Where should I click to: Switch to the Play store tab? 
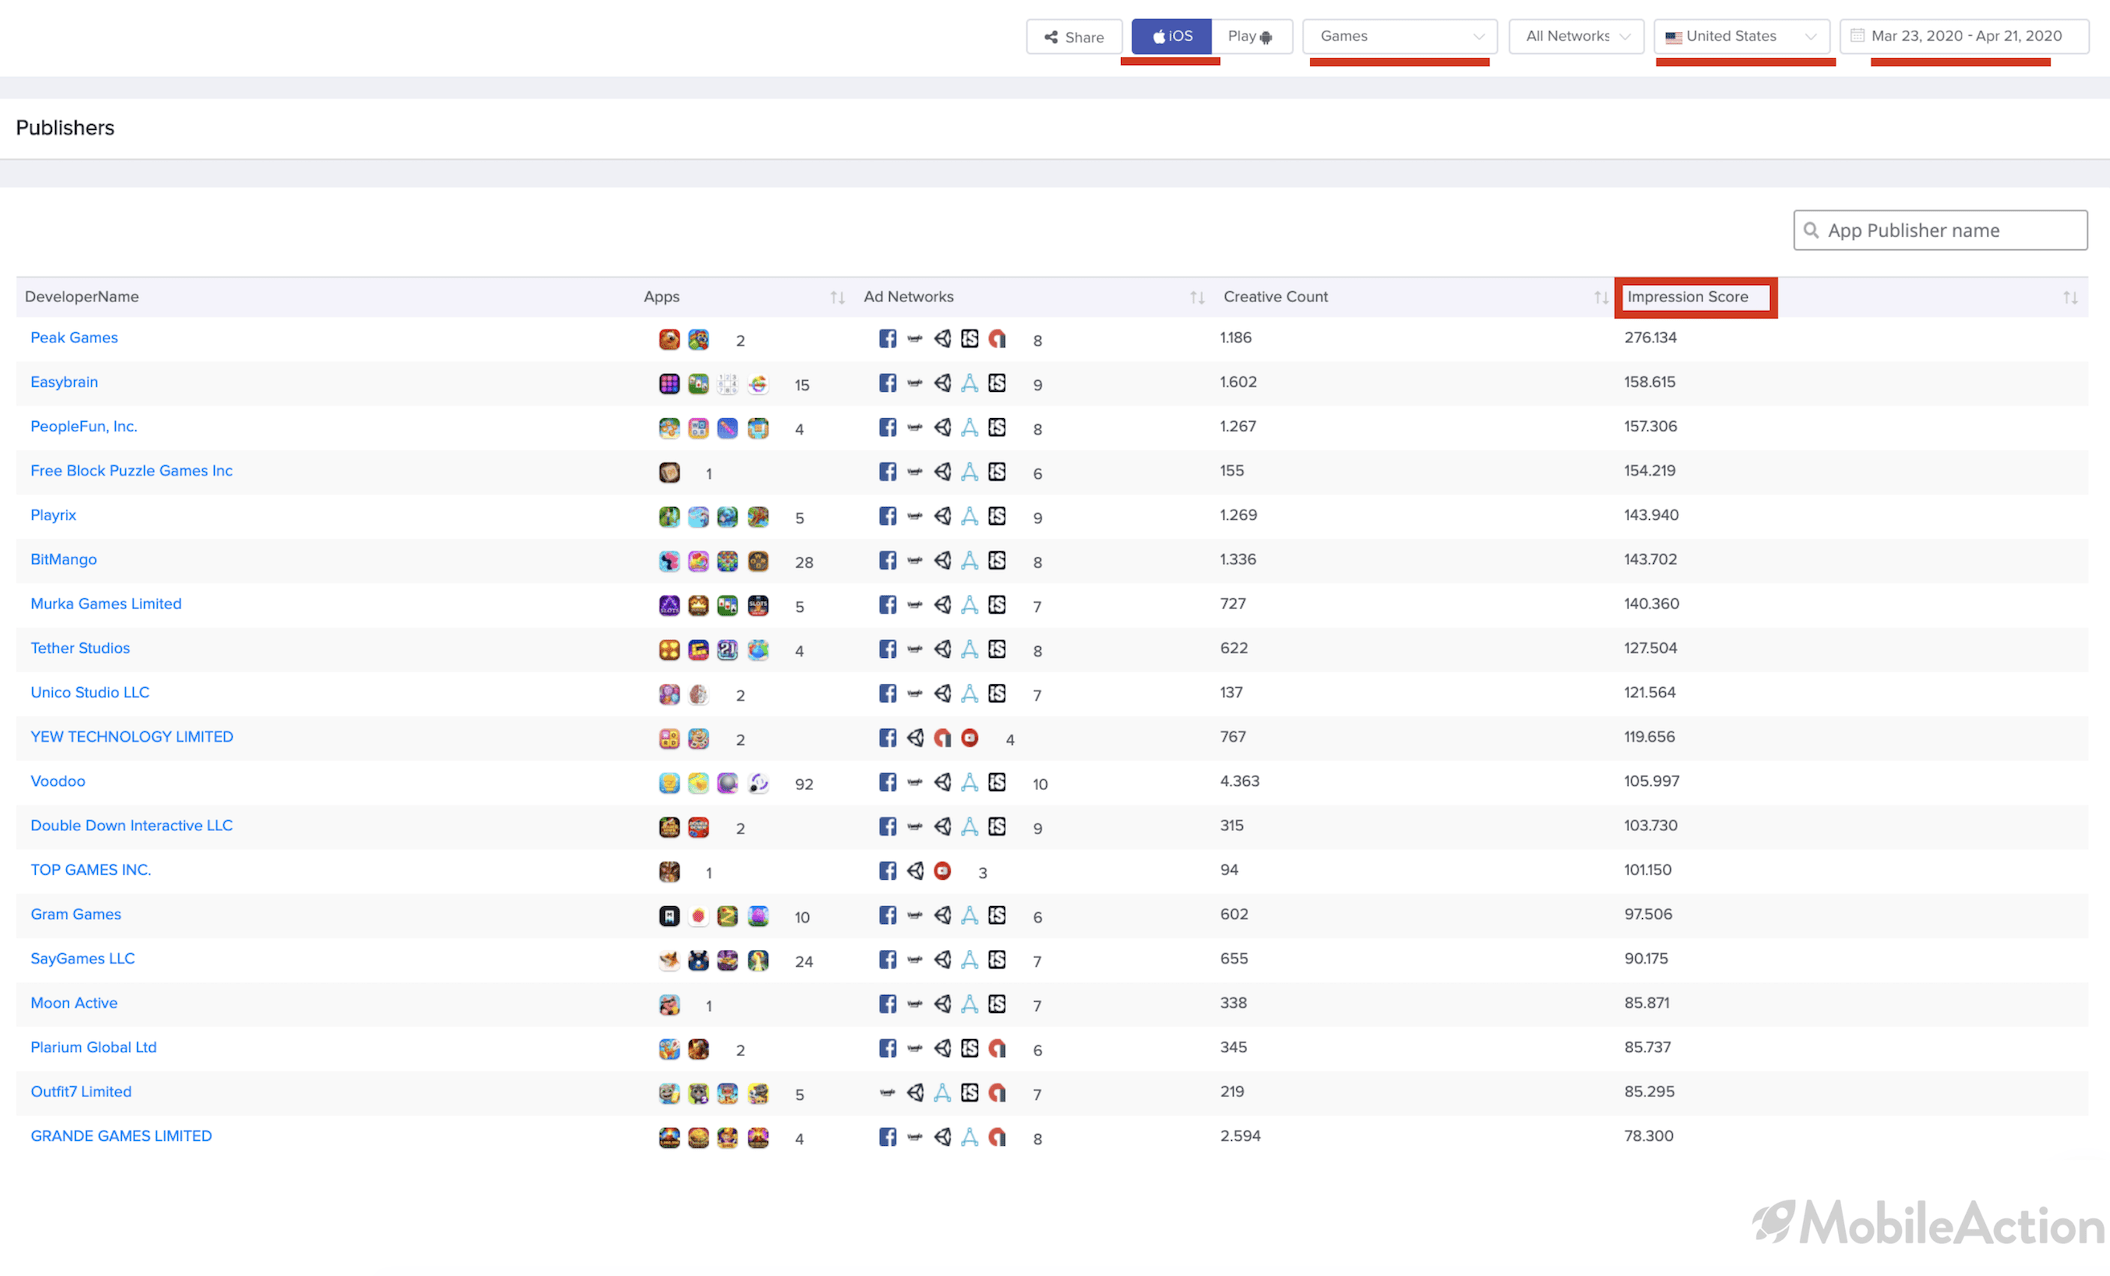tap(1251, 36)
